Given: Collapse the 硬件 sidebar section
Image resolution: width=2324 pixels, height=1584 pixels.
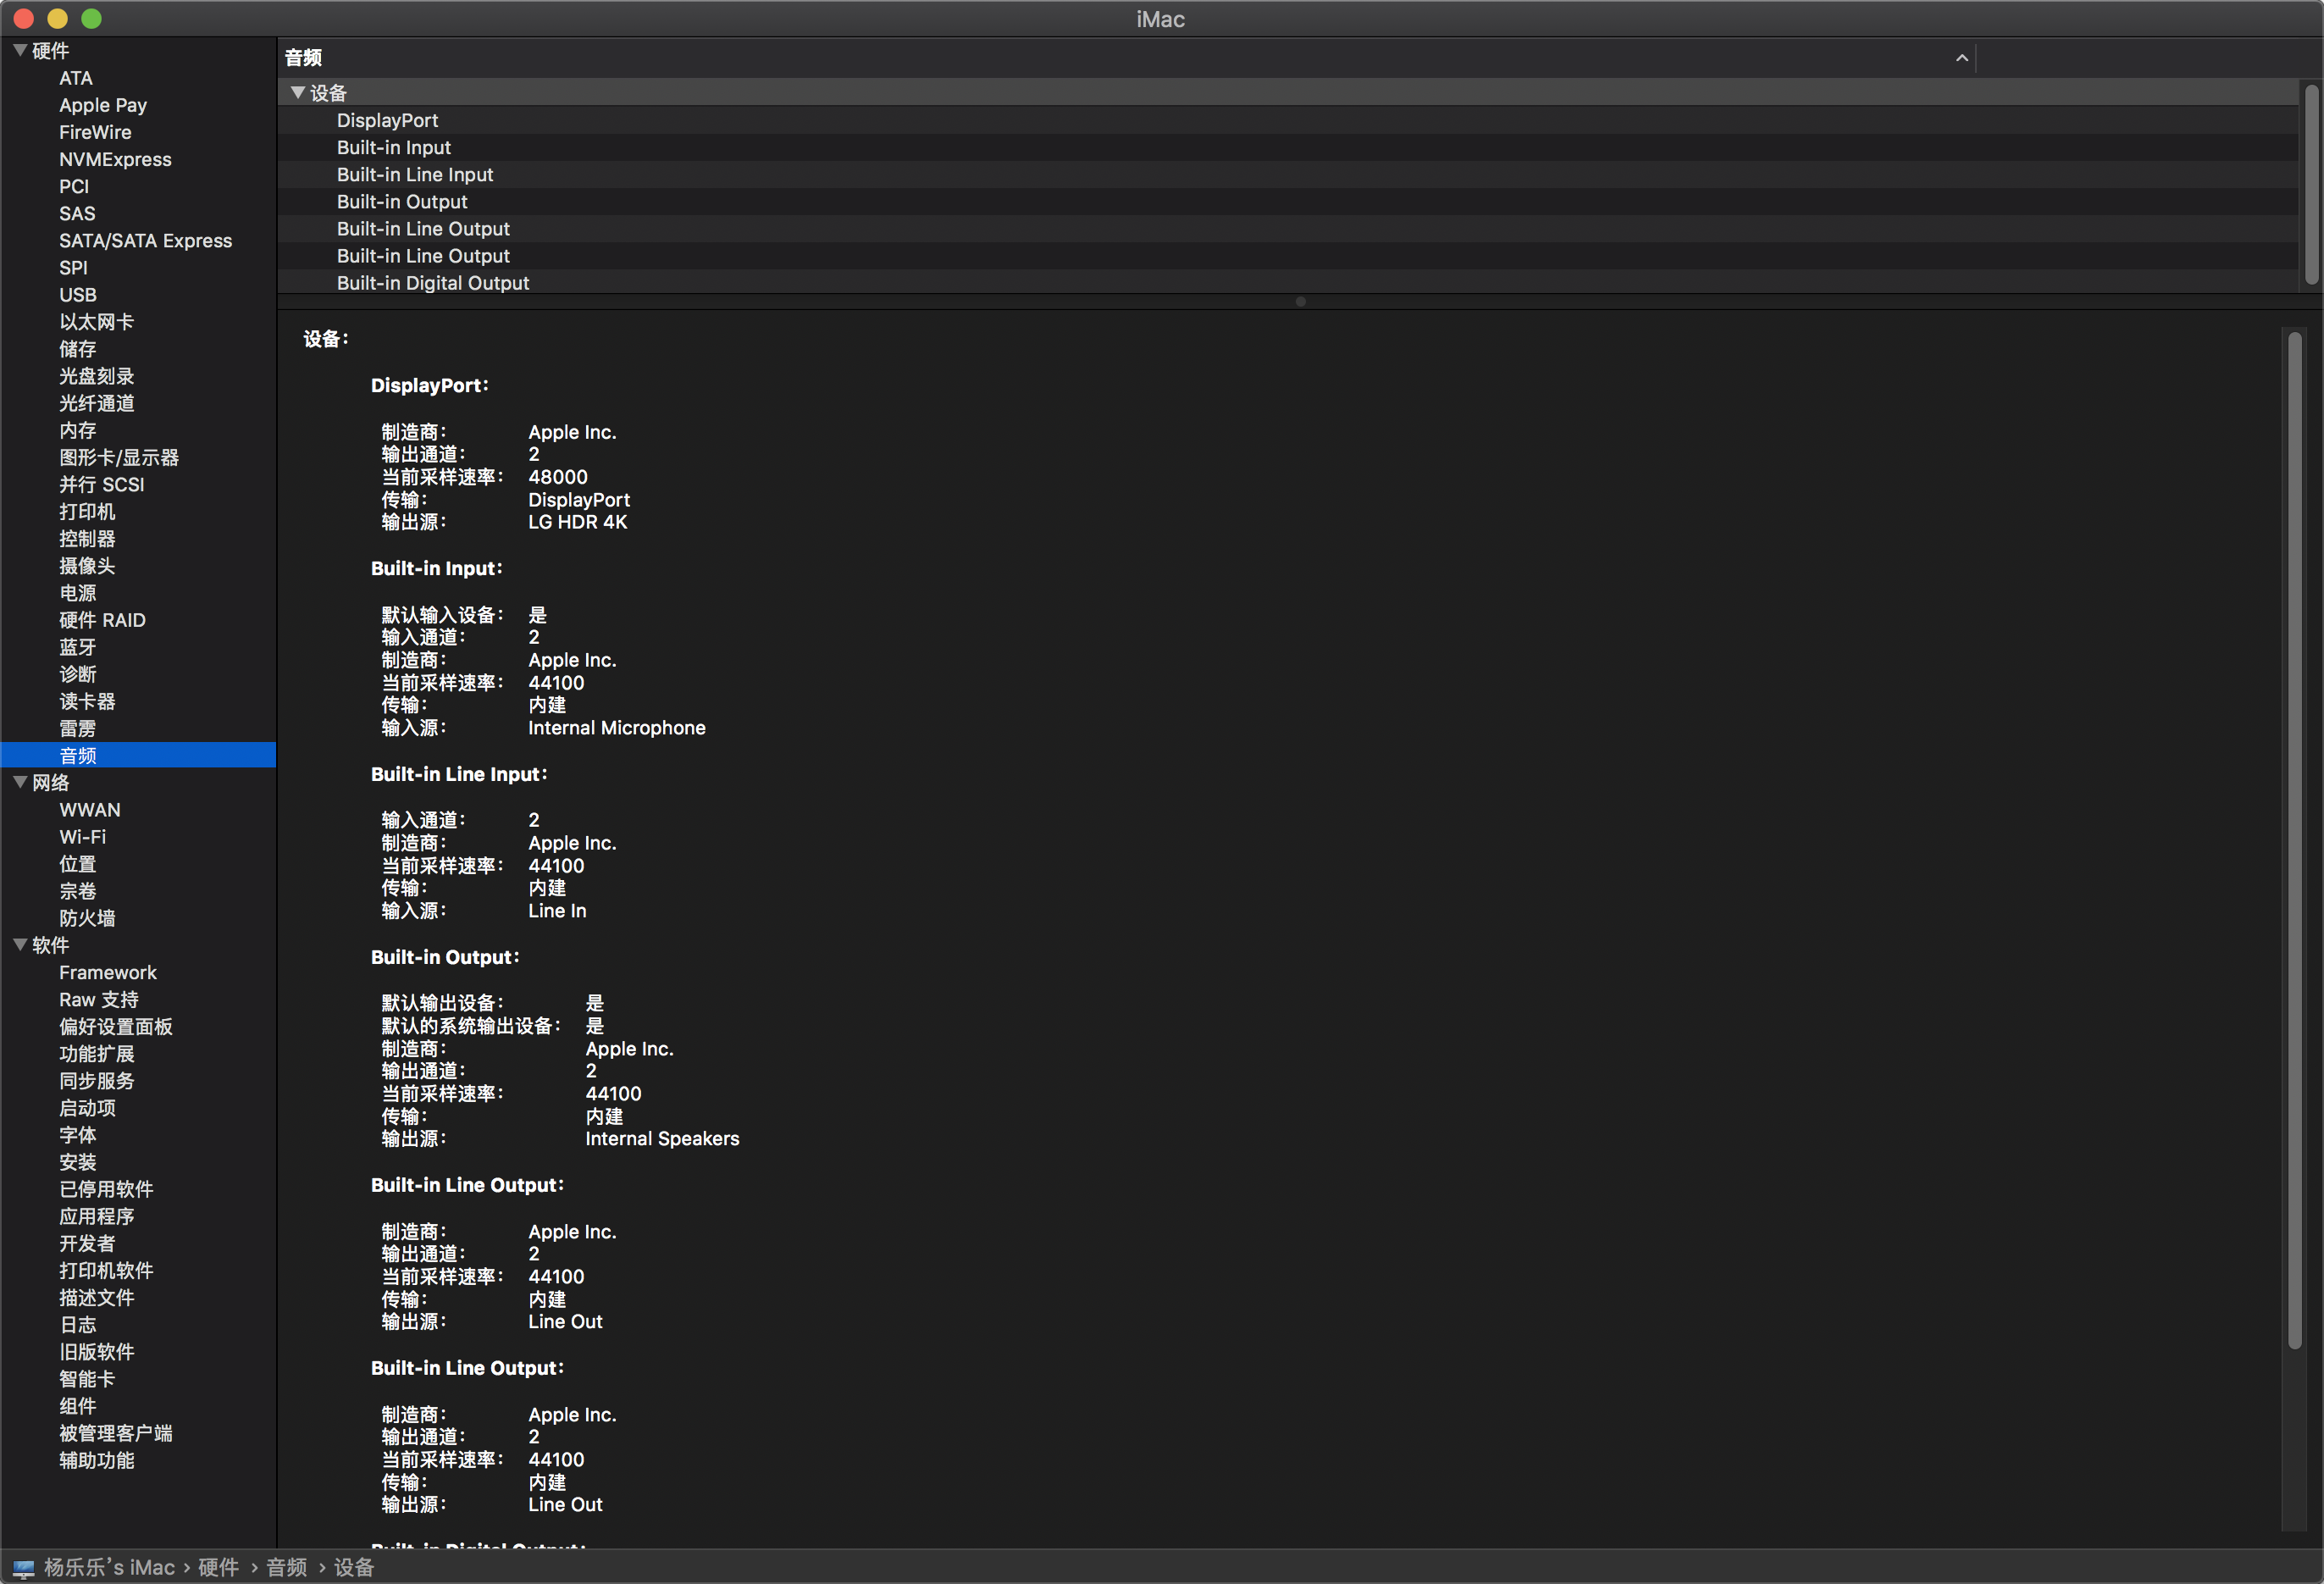Looking at the screenshot, I should click(x=20, y=50).
